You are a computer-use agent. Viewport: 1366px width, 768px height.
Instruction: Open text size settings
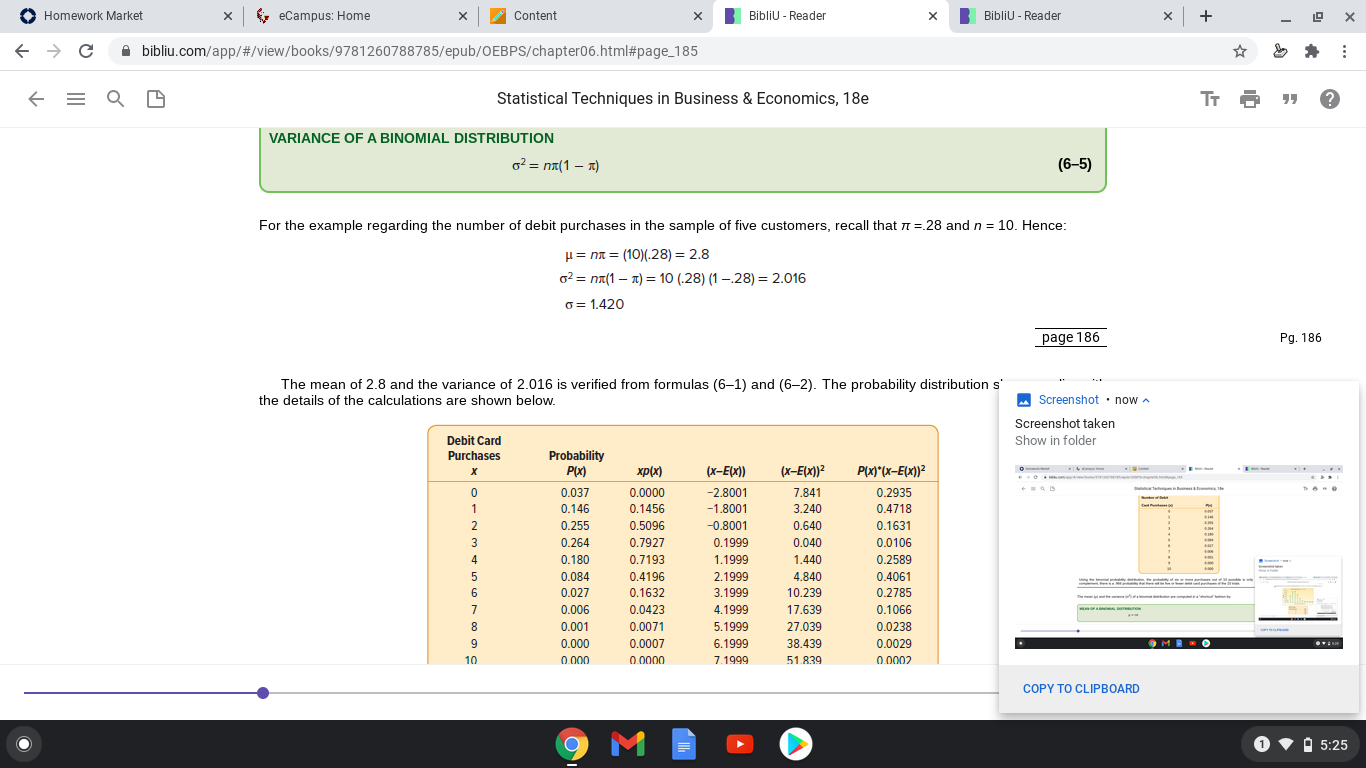[x=1210, y=99]
